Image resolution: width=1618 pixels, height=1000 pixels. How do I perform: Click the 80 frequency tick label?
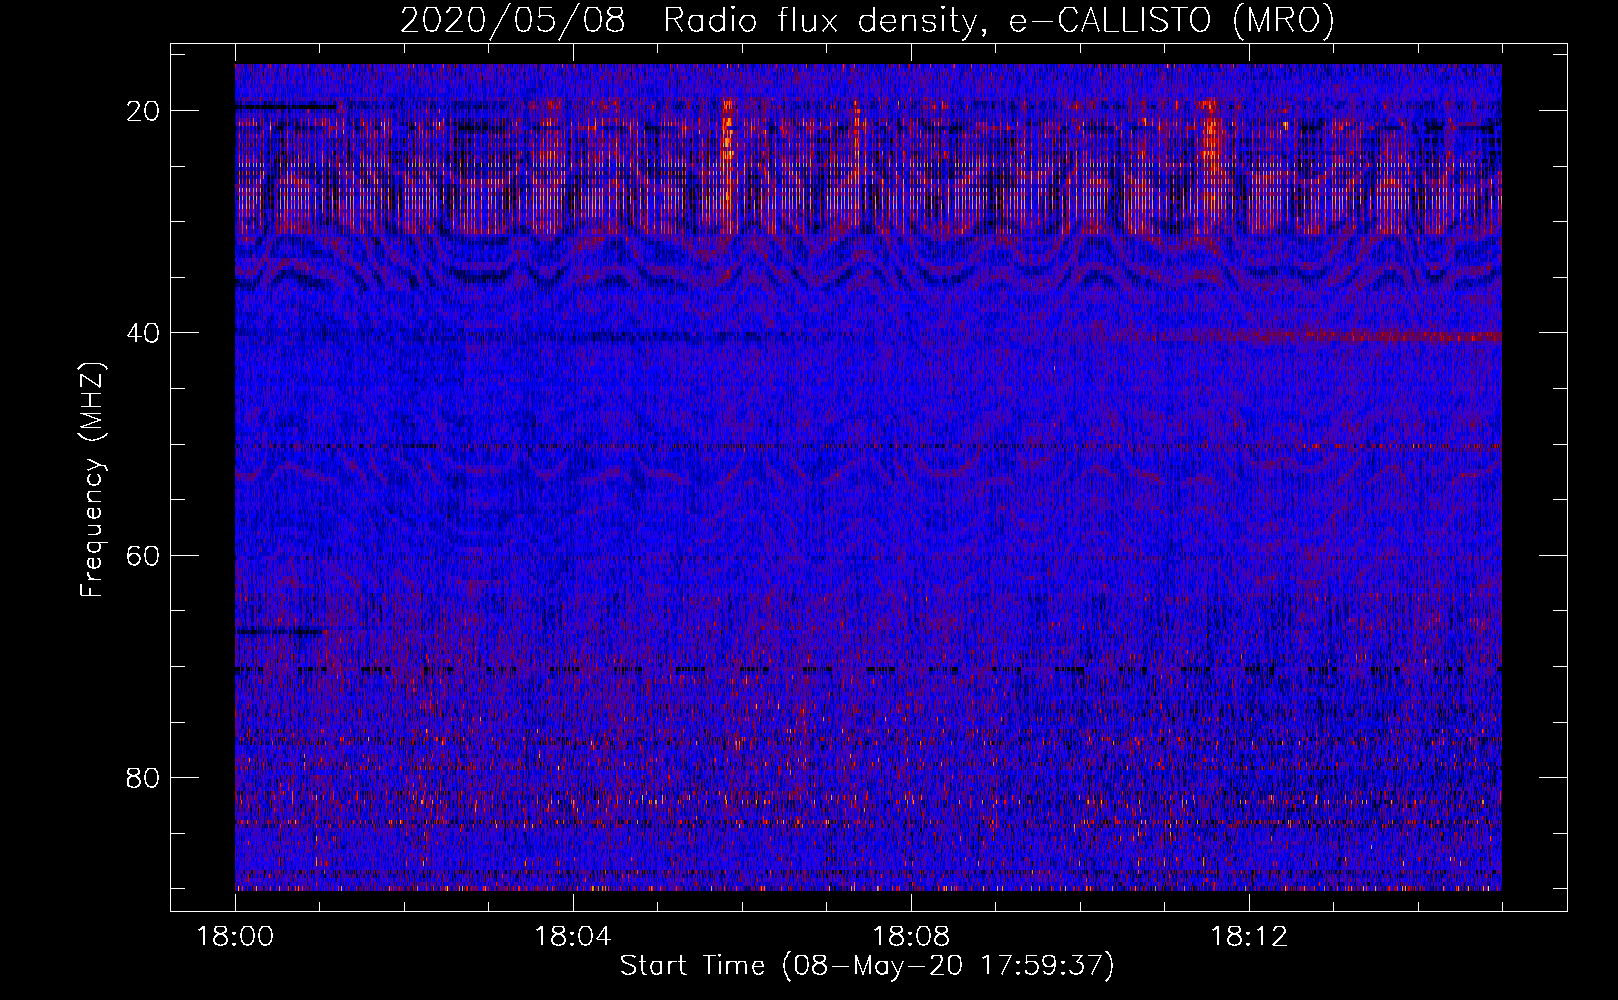click(144, 777)
